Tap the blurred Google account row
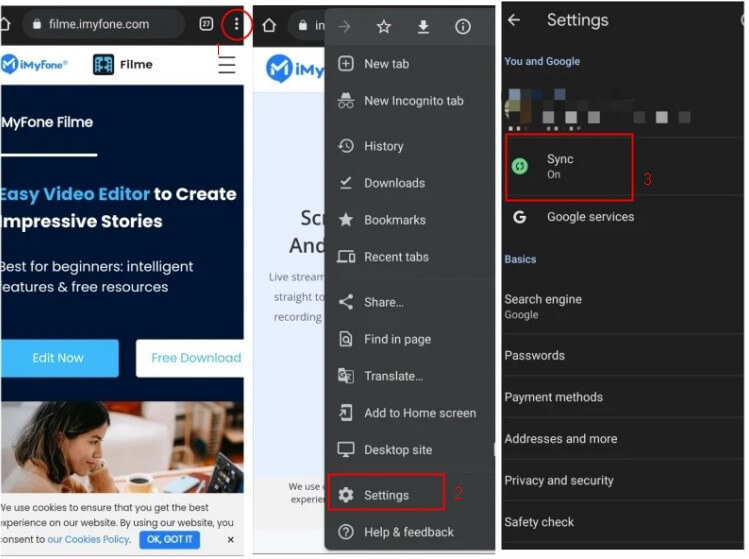The height and width of the screenshot is (559, 749). (x=623, y=109)
